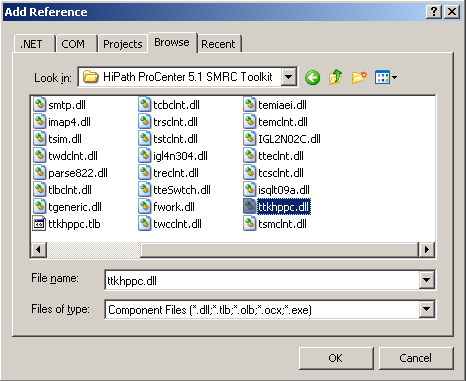
Task: Click the Cancel button
Action: (x=416, y=358)
